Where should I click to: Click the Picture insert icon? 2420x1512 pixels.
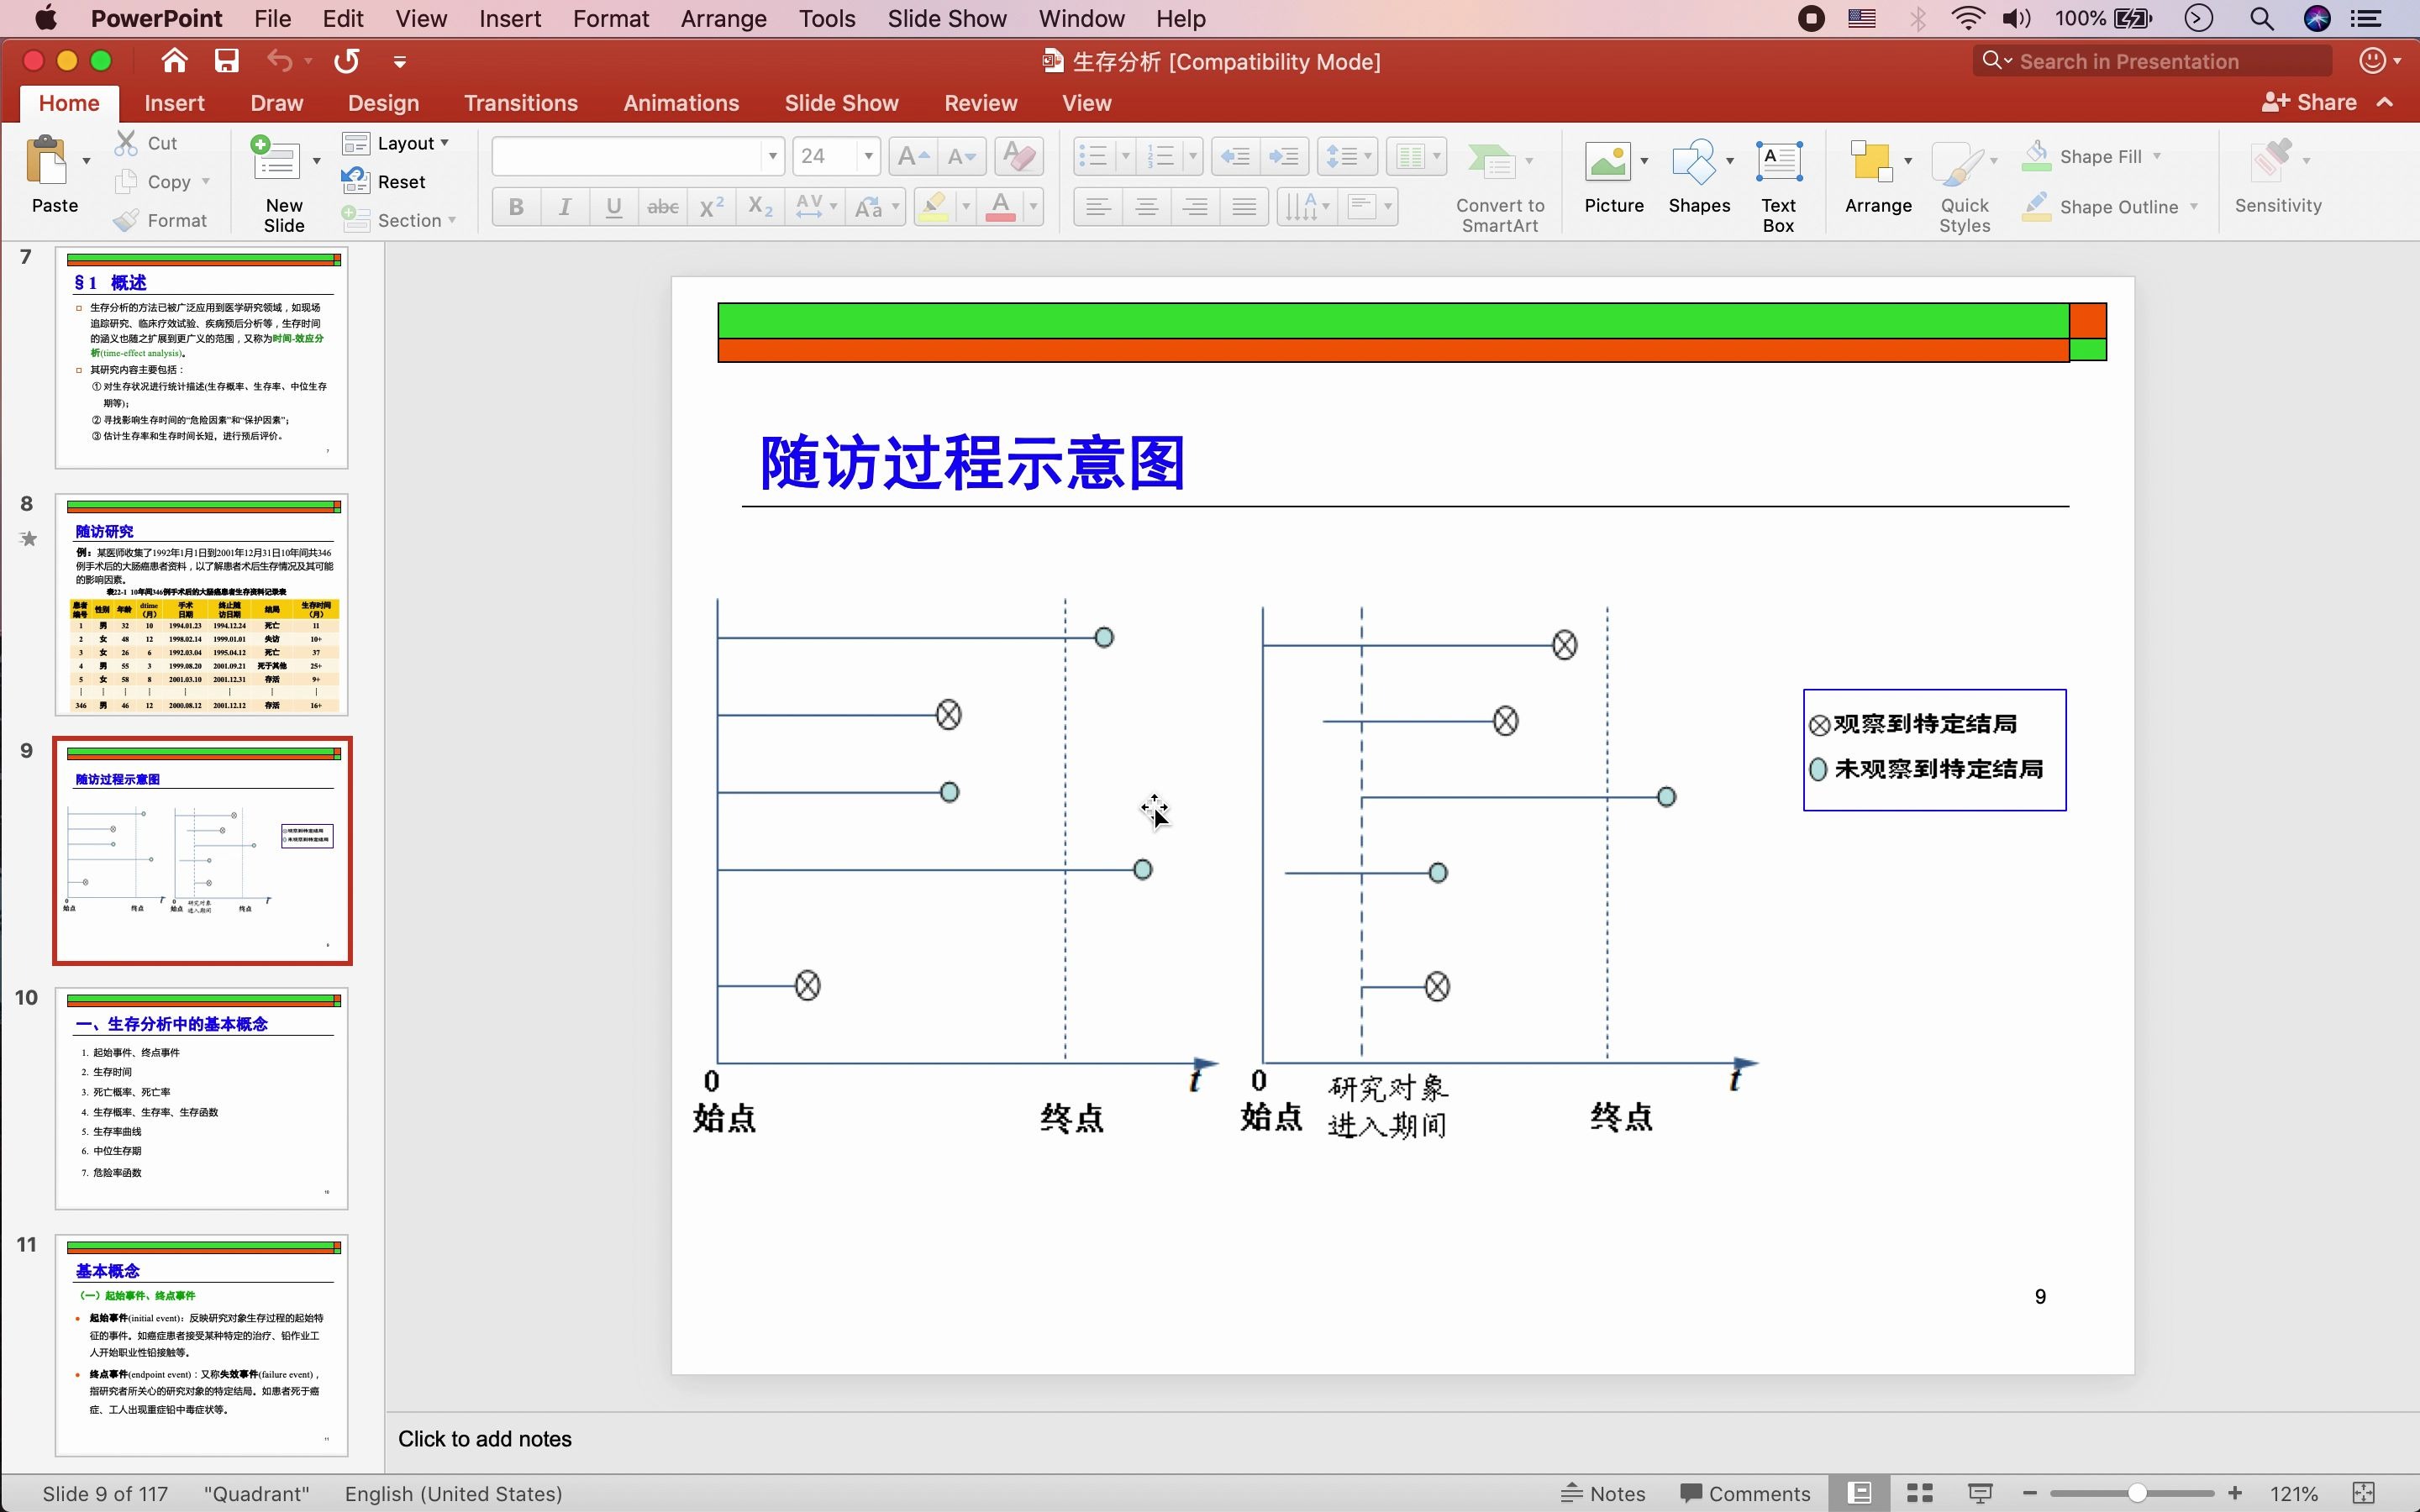point(1607,163)
